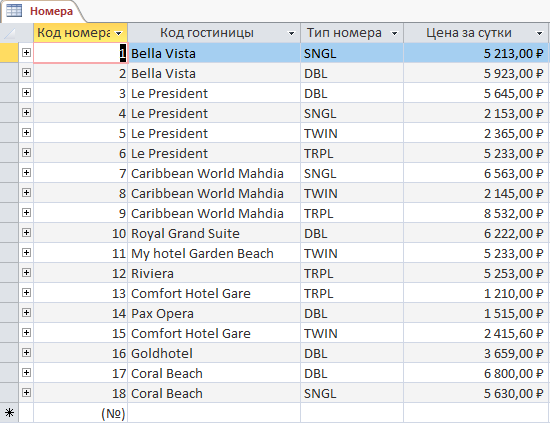Screen dimensions: 550x423
Task: Open Код номера column filter dropdown
Action: (x=119, y=33)
